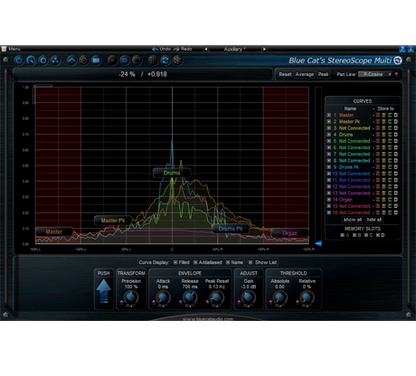Toggle visibility checkbox for curve 4 Drums
The height and width of the screenshot is (376, 416).
pyautogui.click(x=329, y=135)
